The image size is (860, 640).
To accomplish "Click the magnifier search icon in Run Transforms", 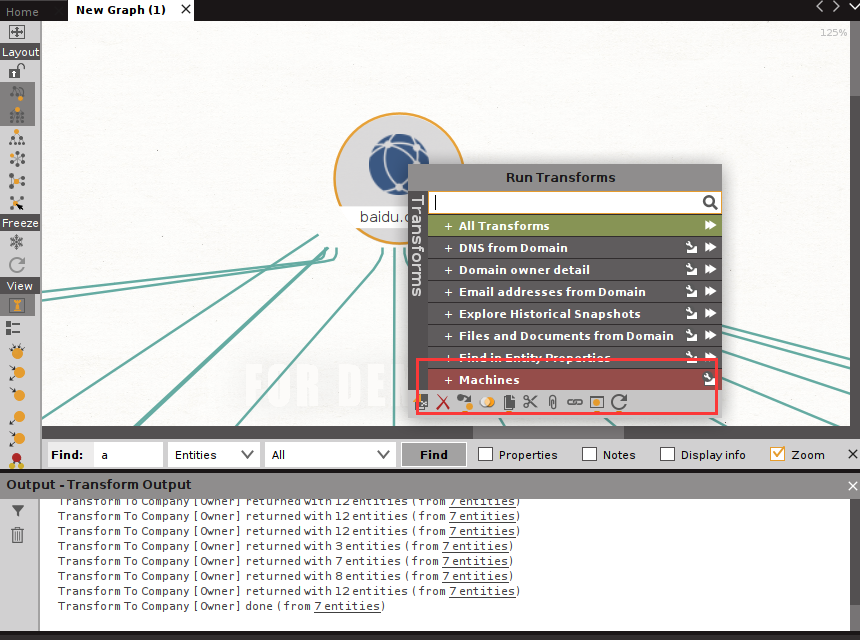I will pyautogui.click(x=710, y=202).
